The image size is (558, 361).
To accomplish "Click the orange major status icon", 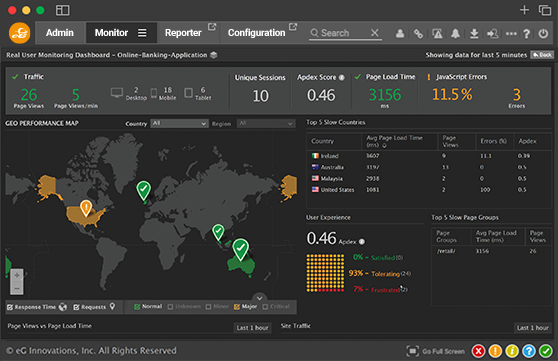I will 495,351.
